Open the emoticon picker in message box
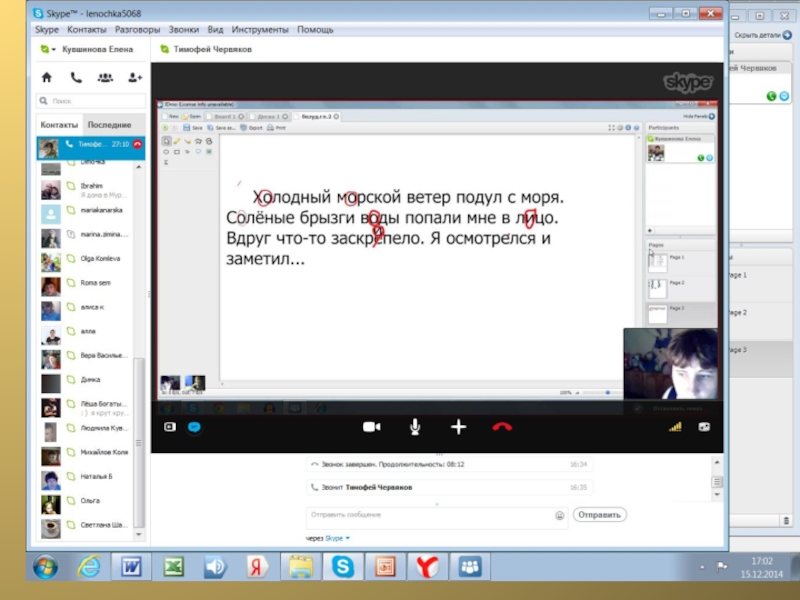 (560, 516)
